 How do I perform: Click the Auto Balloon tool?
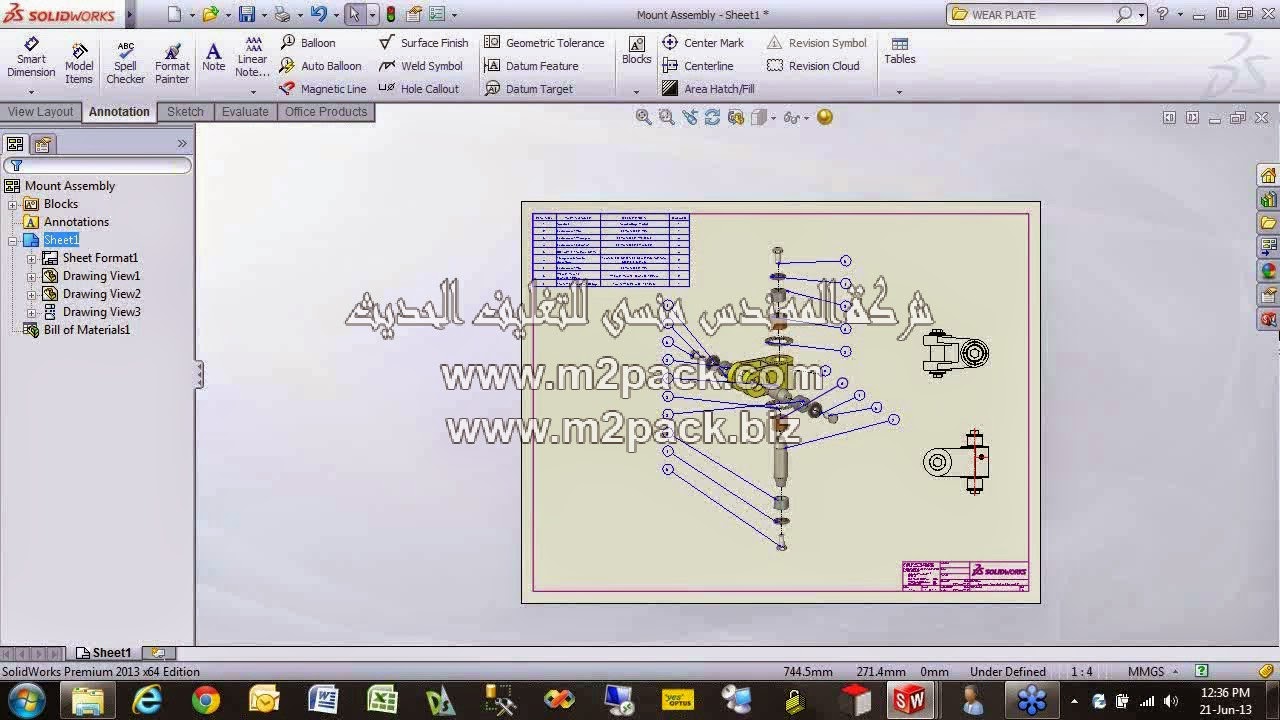[x=321, y=66]
